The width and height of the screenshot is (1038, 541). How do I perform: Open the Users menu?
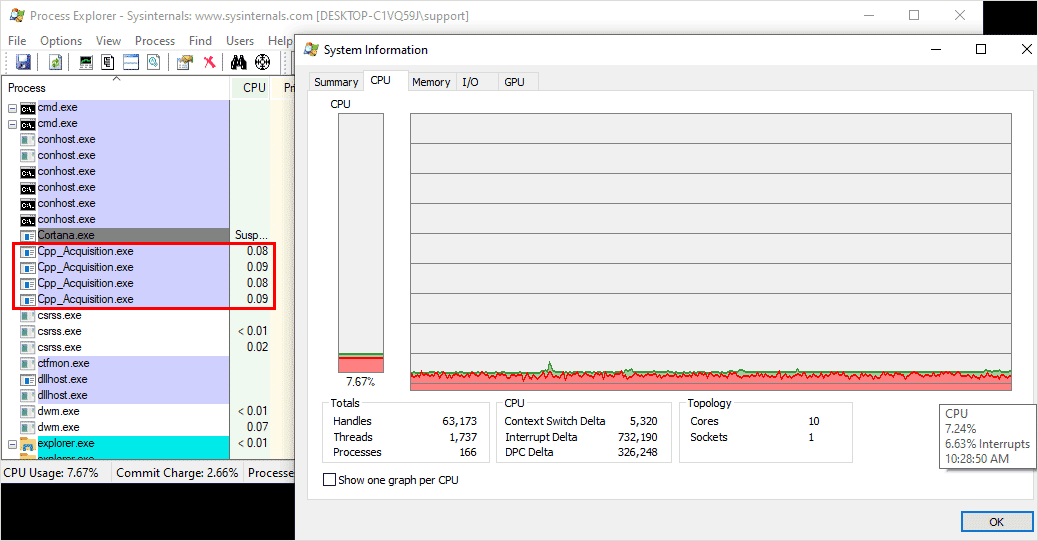[240, 40]
